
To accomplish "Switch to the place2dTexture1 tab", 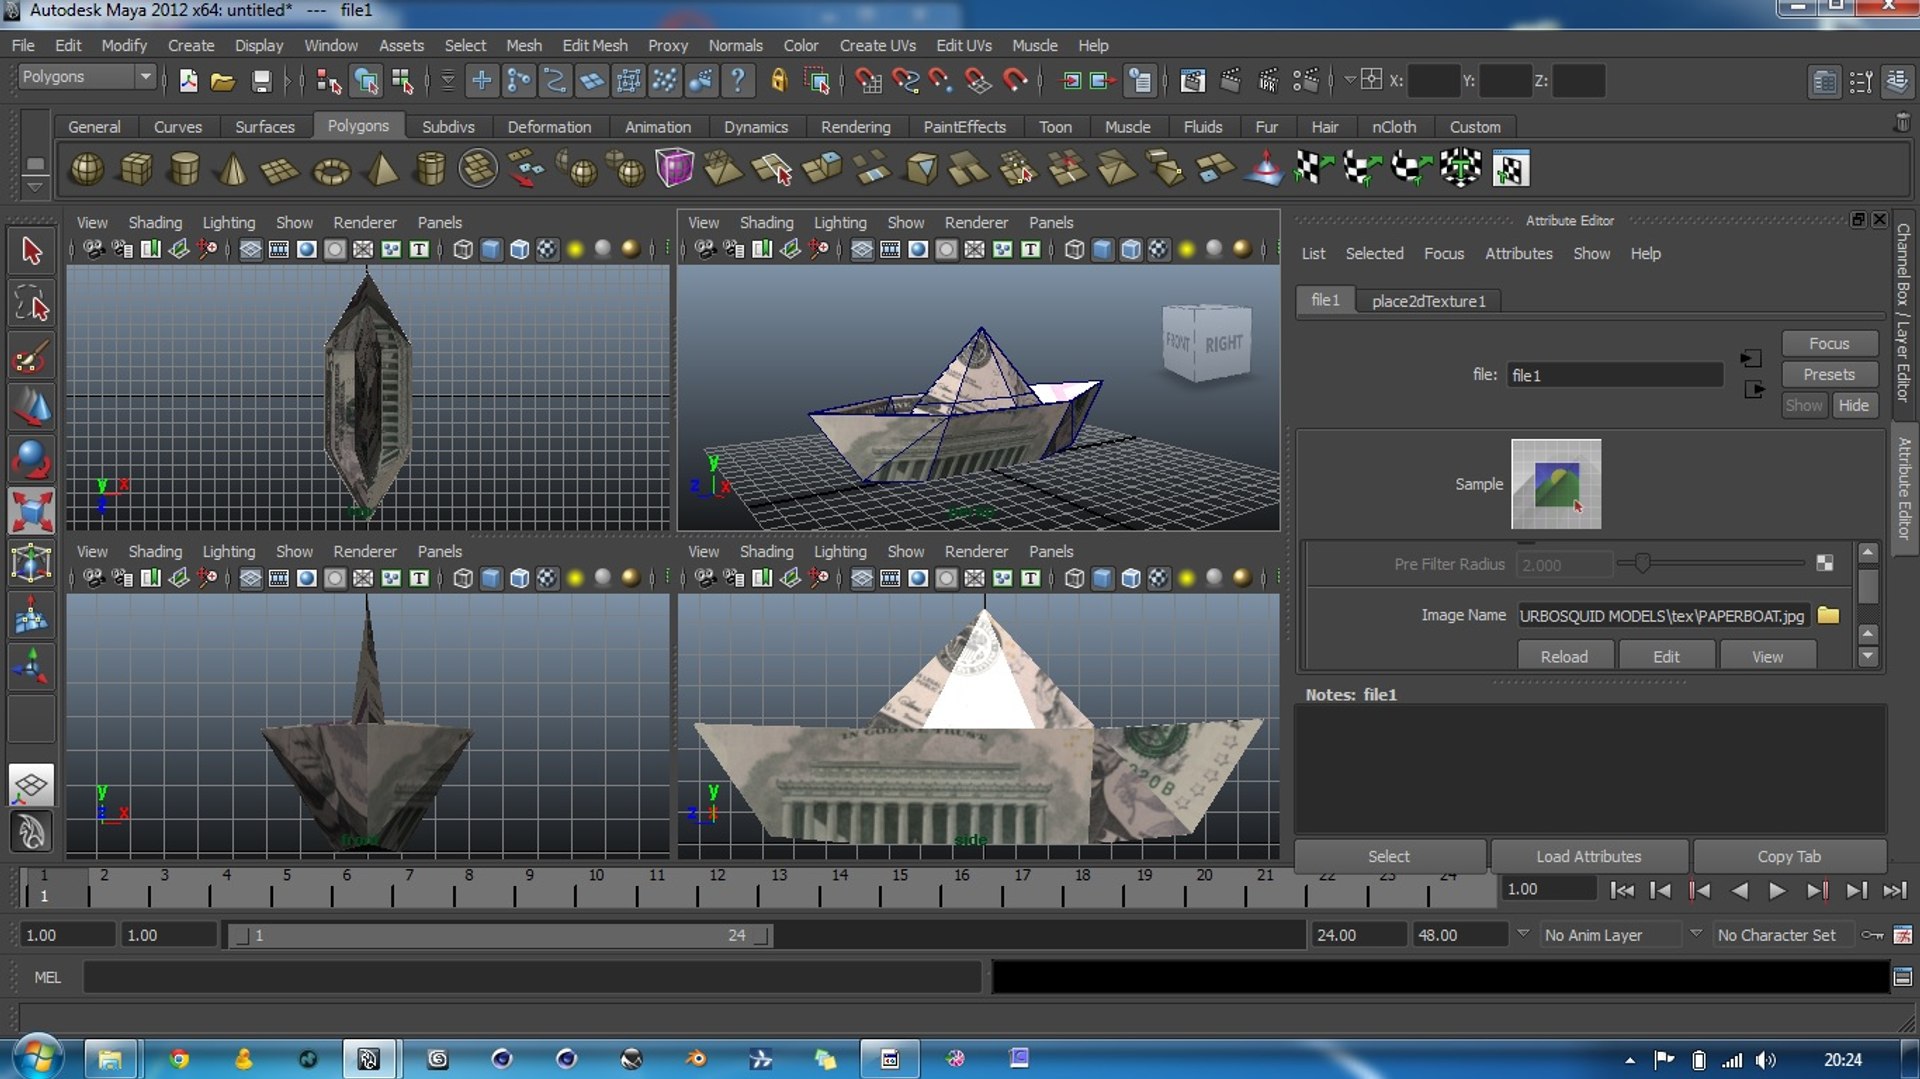I will tap(1428, 301).
